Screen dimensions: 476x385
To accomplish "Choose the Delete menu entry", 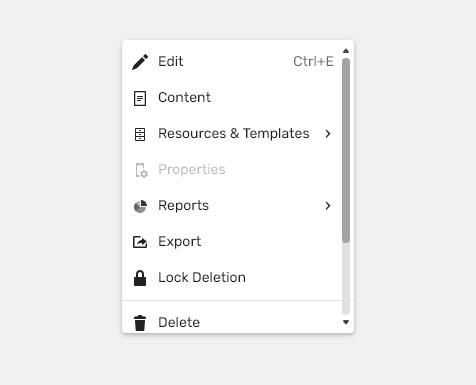I will click(x=232, y=319).
